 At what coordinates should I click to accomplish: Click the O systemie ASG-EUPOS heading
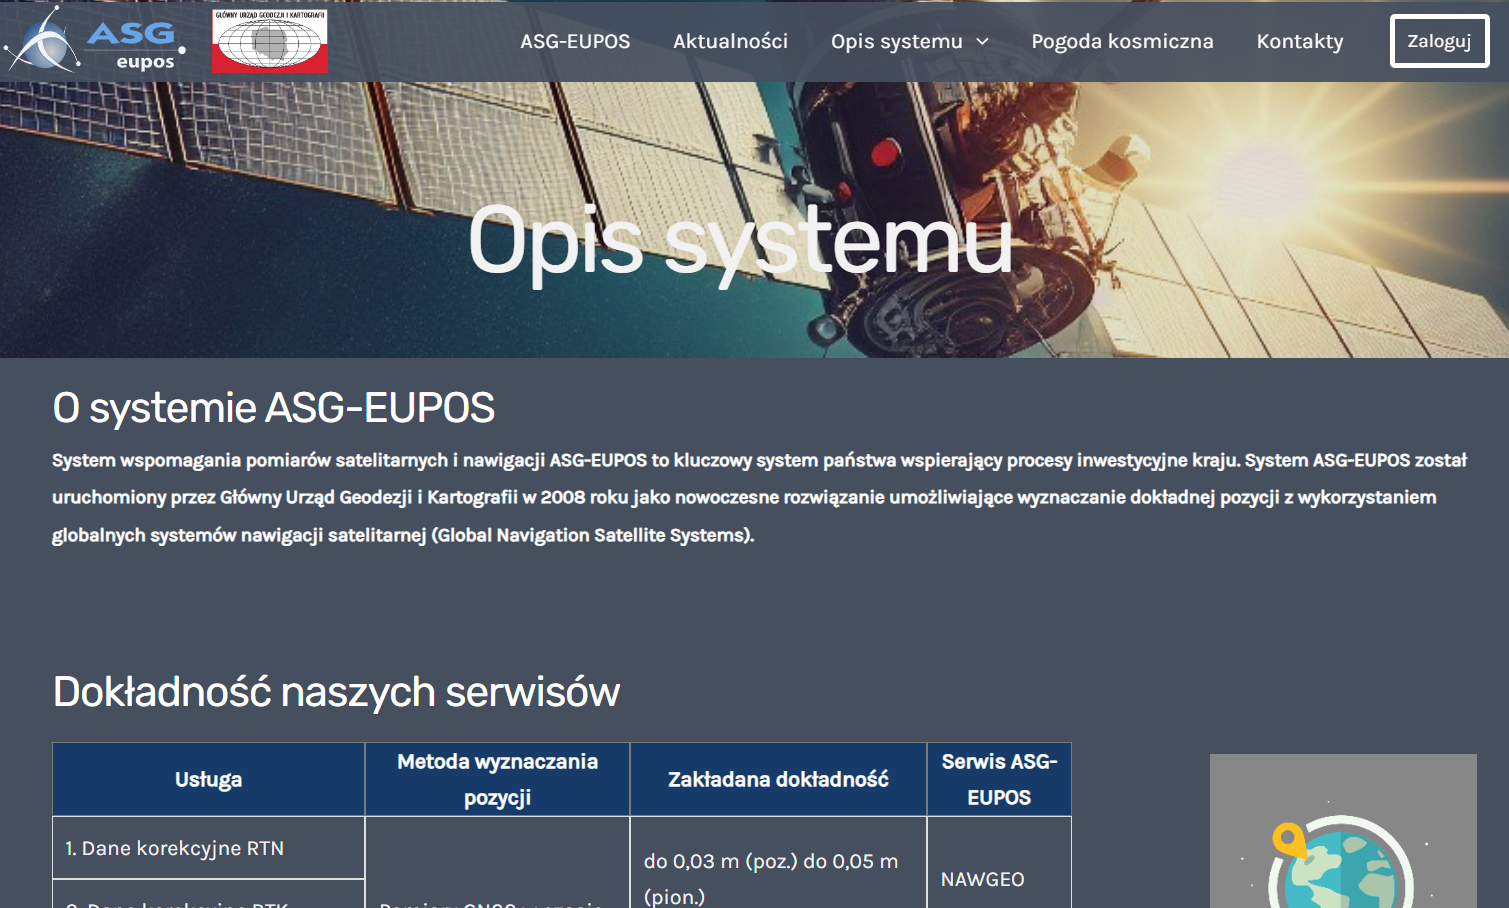tap(273, 408)
